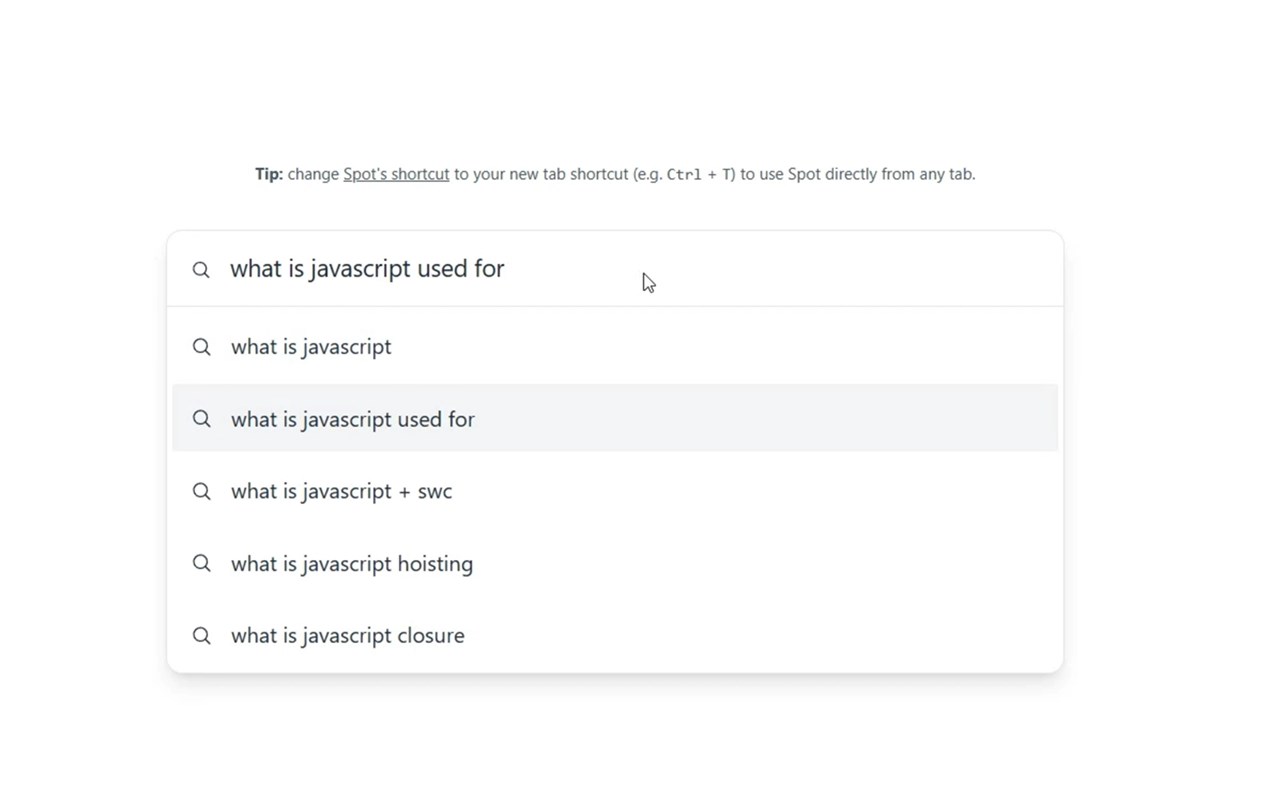Click the search icon beside the hoisting suggestion
This screenshot has width=1280, height=800.
(x=202, y=563)
